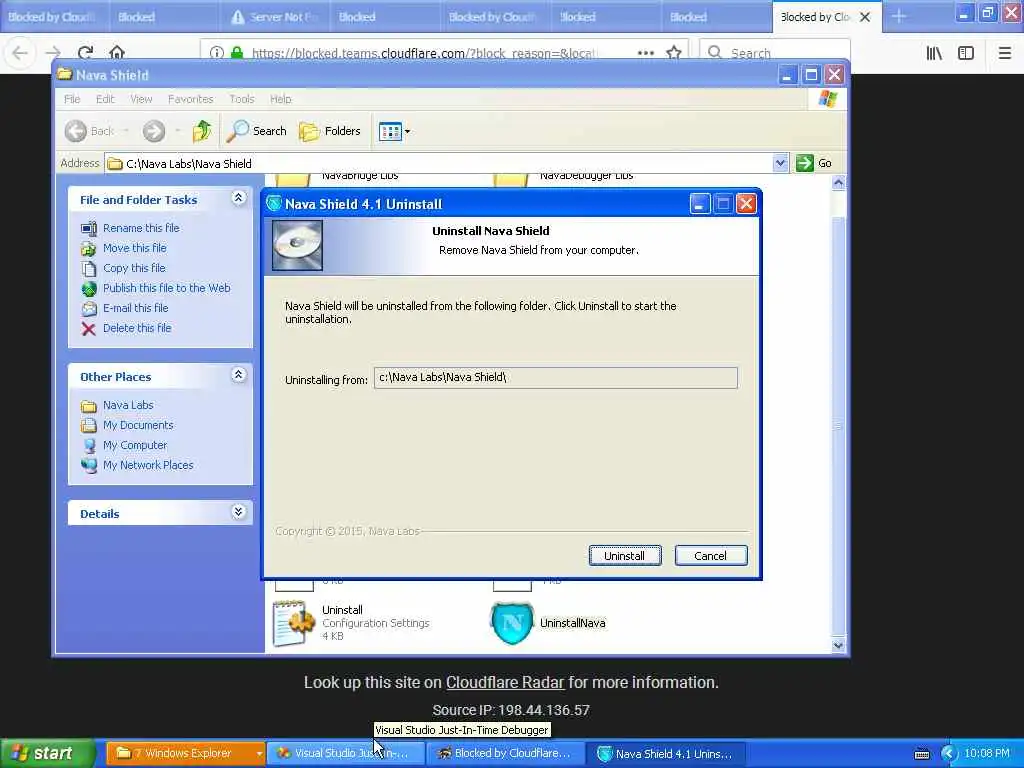The image size is (1024, 768).
Task: Open Tools menu in Explorer window
Action: [242, 99]
